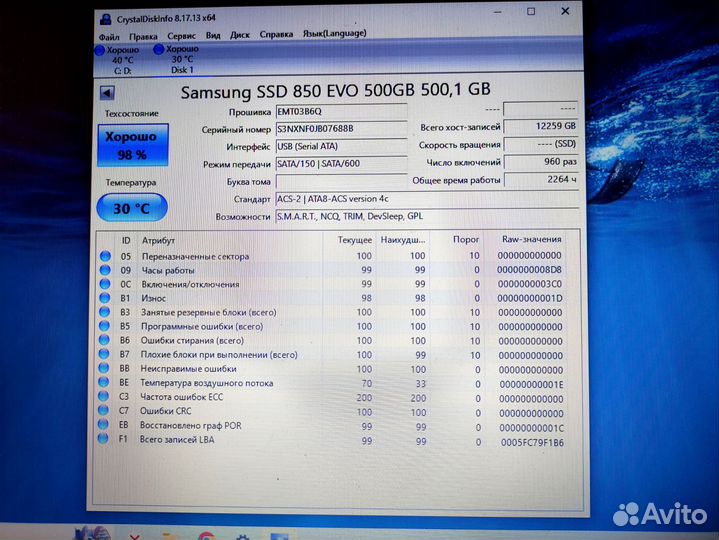719x540 pixels.
Task: Open the Правка menu
Action: [x=143, y=36]
